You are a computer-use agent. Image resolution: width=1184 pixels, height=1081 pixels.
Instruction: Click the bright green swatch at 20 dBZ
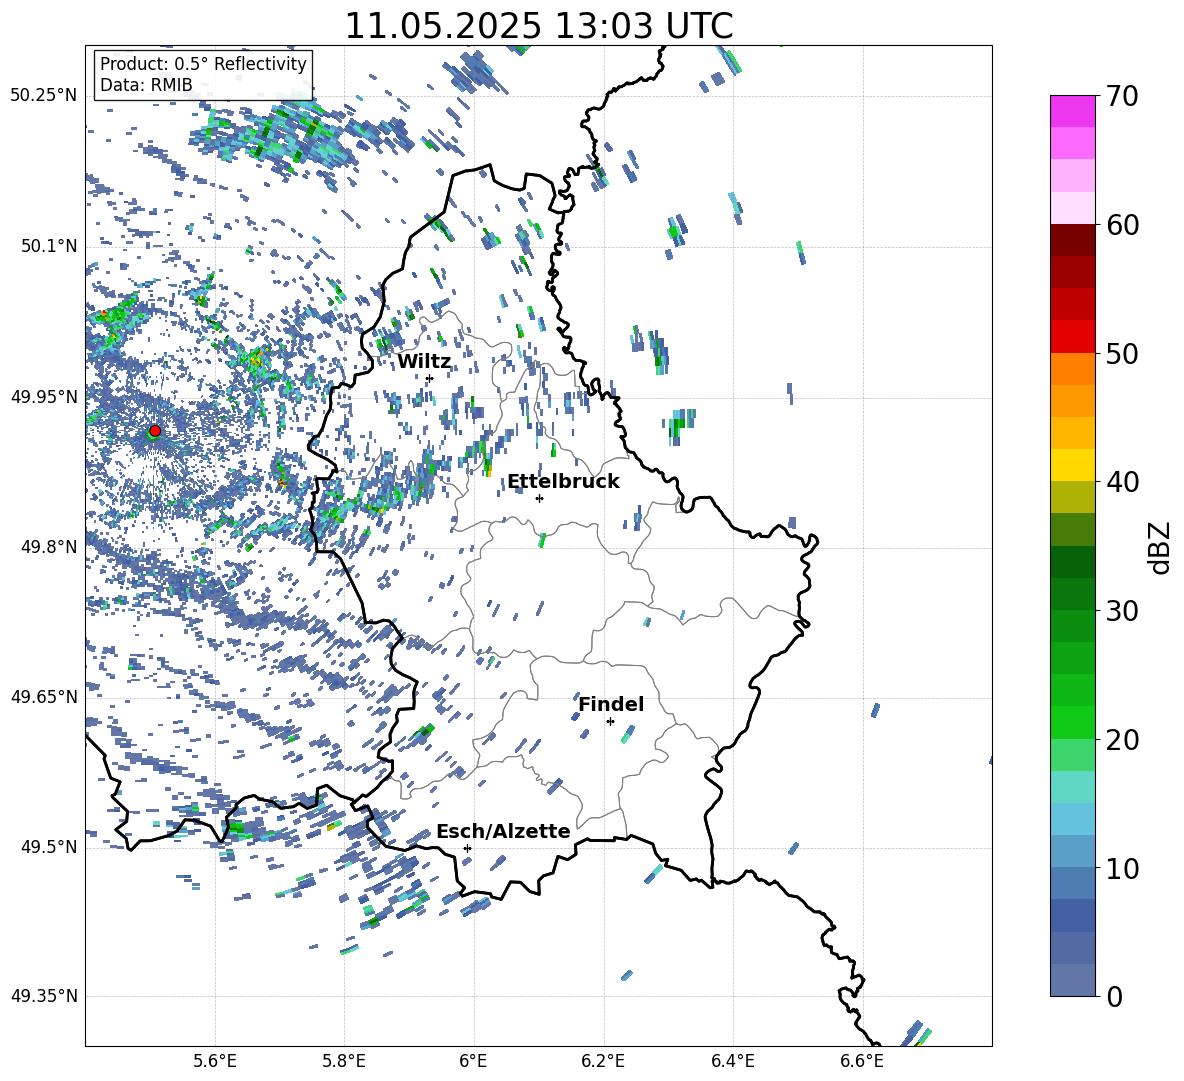[x=1073, y=722]
